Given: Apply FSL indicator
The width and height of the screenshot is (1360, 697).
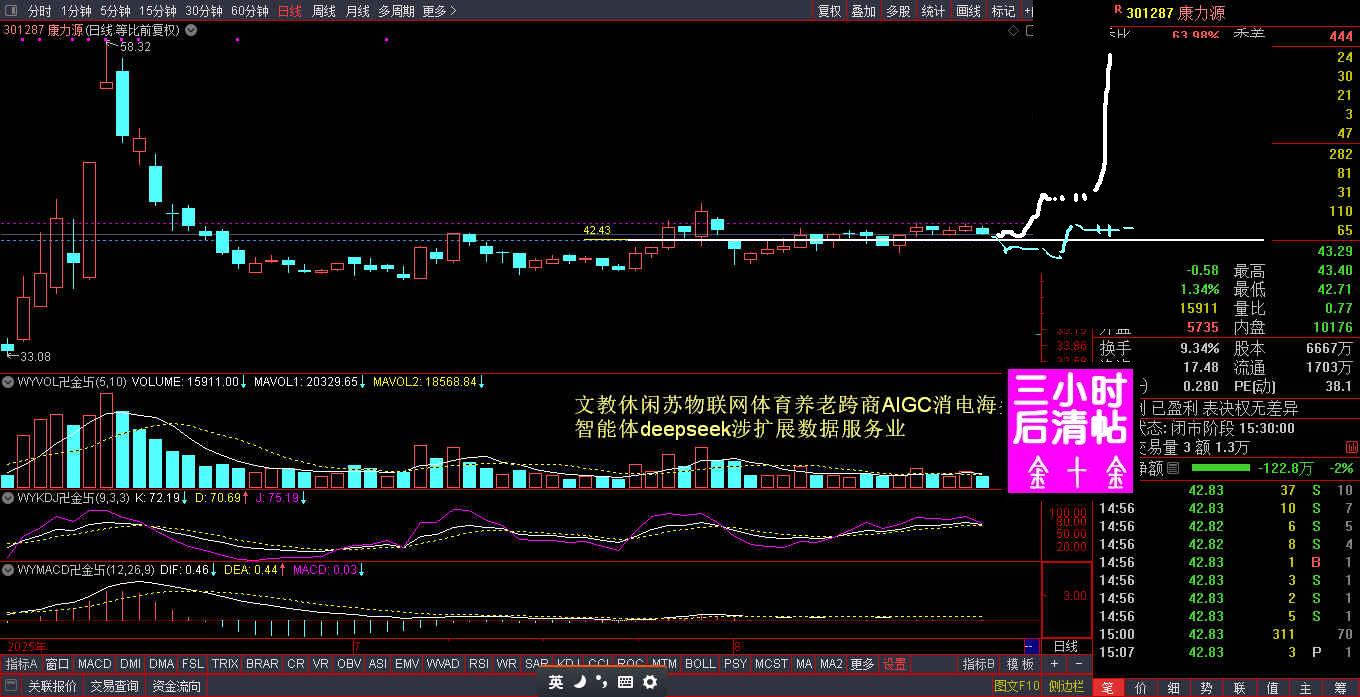Looking at the screenshot, I should click(192, 664).
